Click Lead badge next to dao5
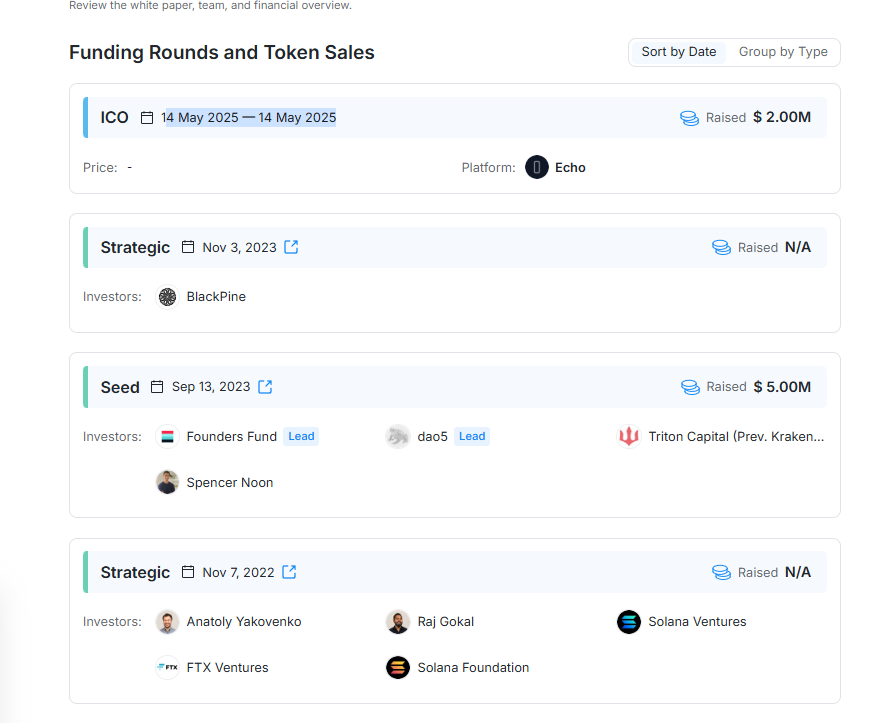This screenshot has width=869, height=723. (472, 437)
